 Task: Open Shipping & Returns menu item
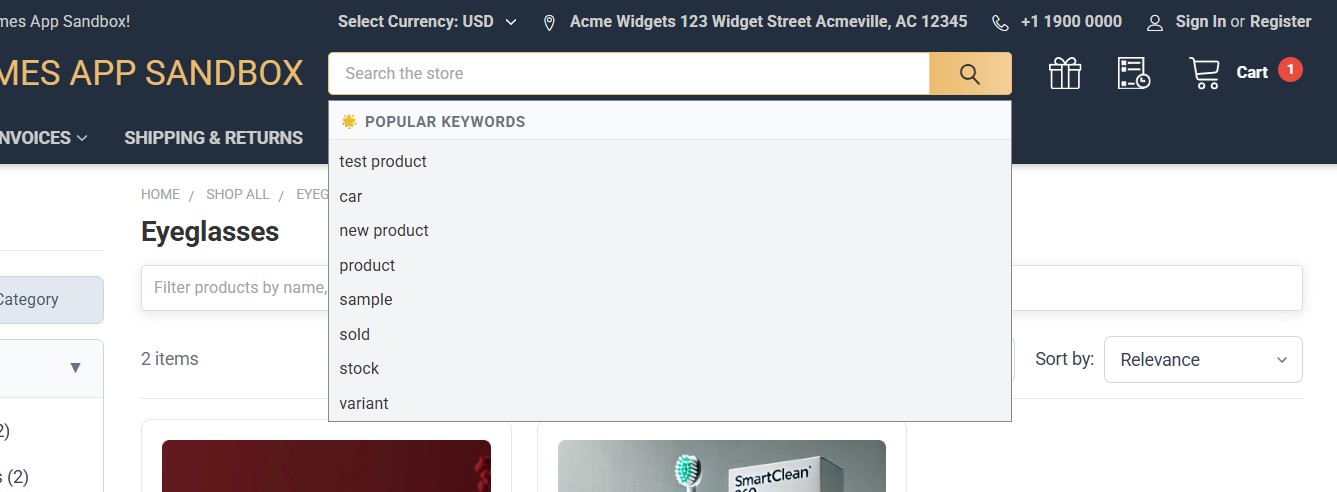tap(213, 138)
